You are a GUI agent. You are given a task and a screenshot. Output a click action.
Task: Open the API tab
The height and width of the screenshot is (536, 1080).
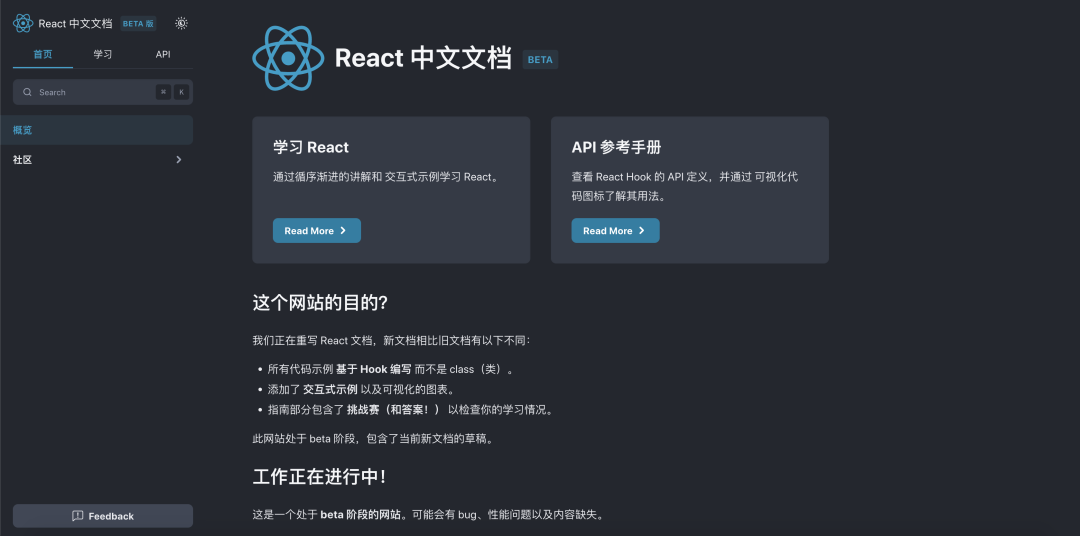coord(163,54)
